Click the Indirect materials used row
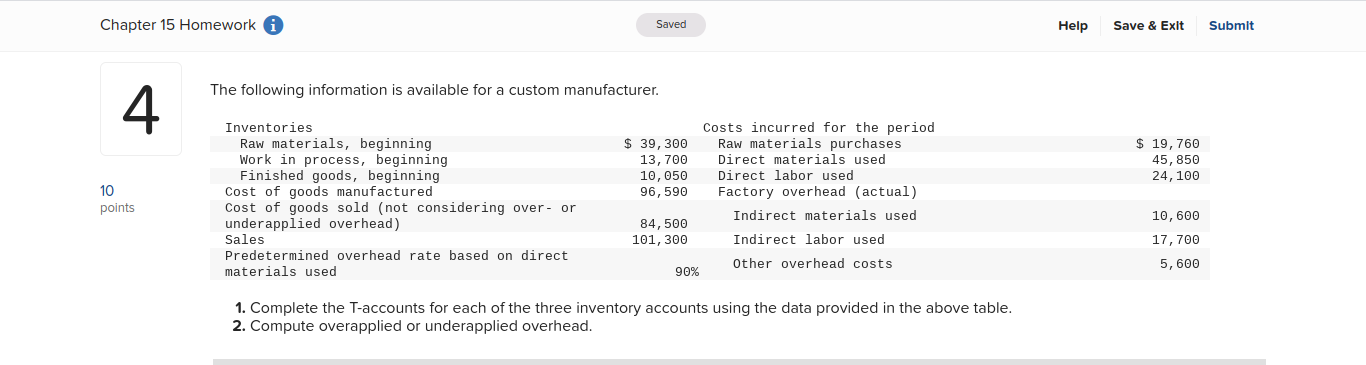The image size is (1366, 365). 957,216
